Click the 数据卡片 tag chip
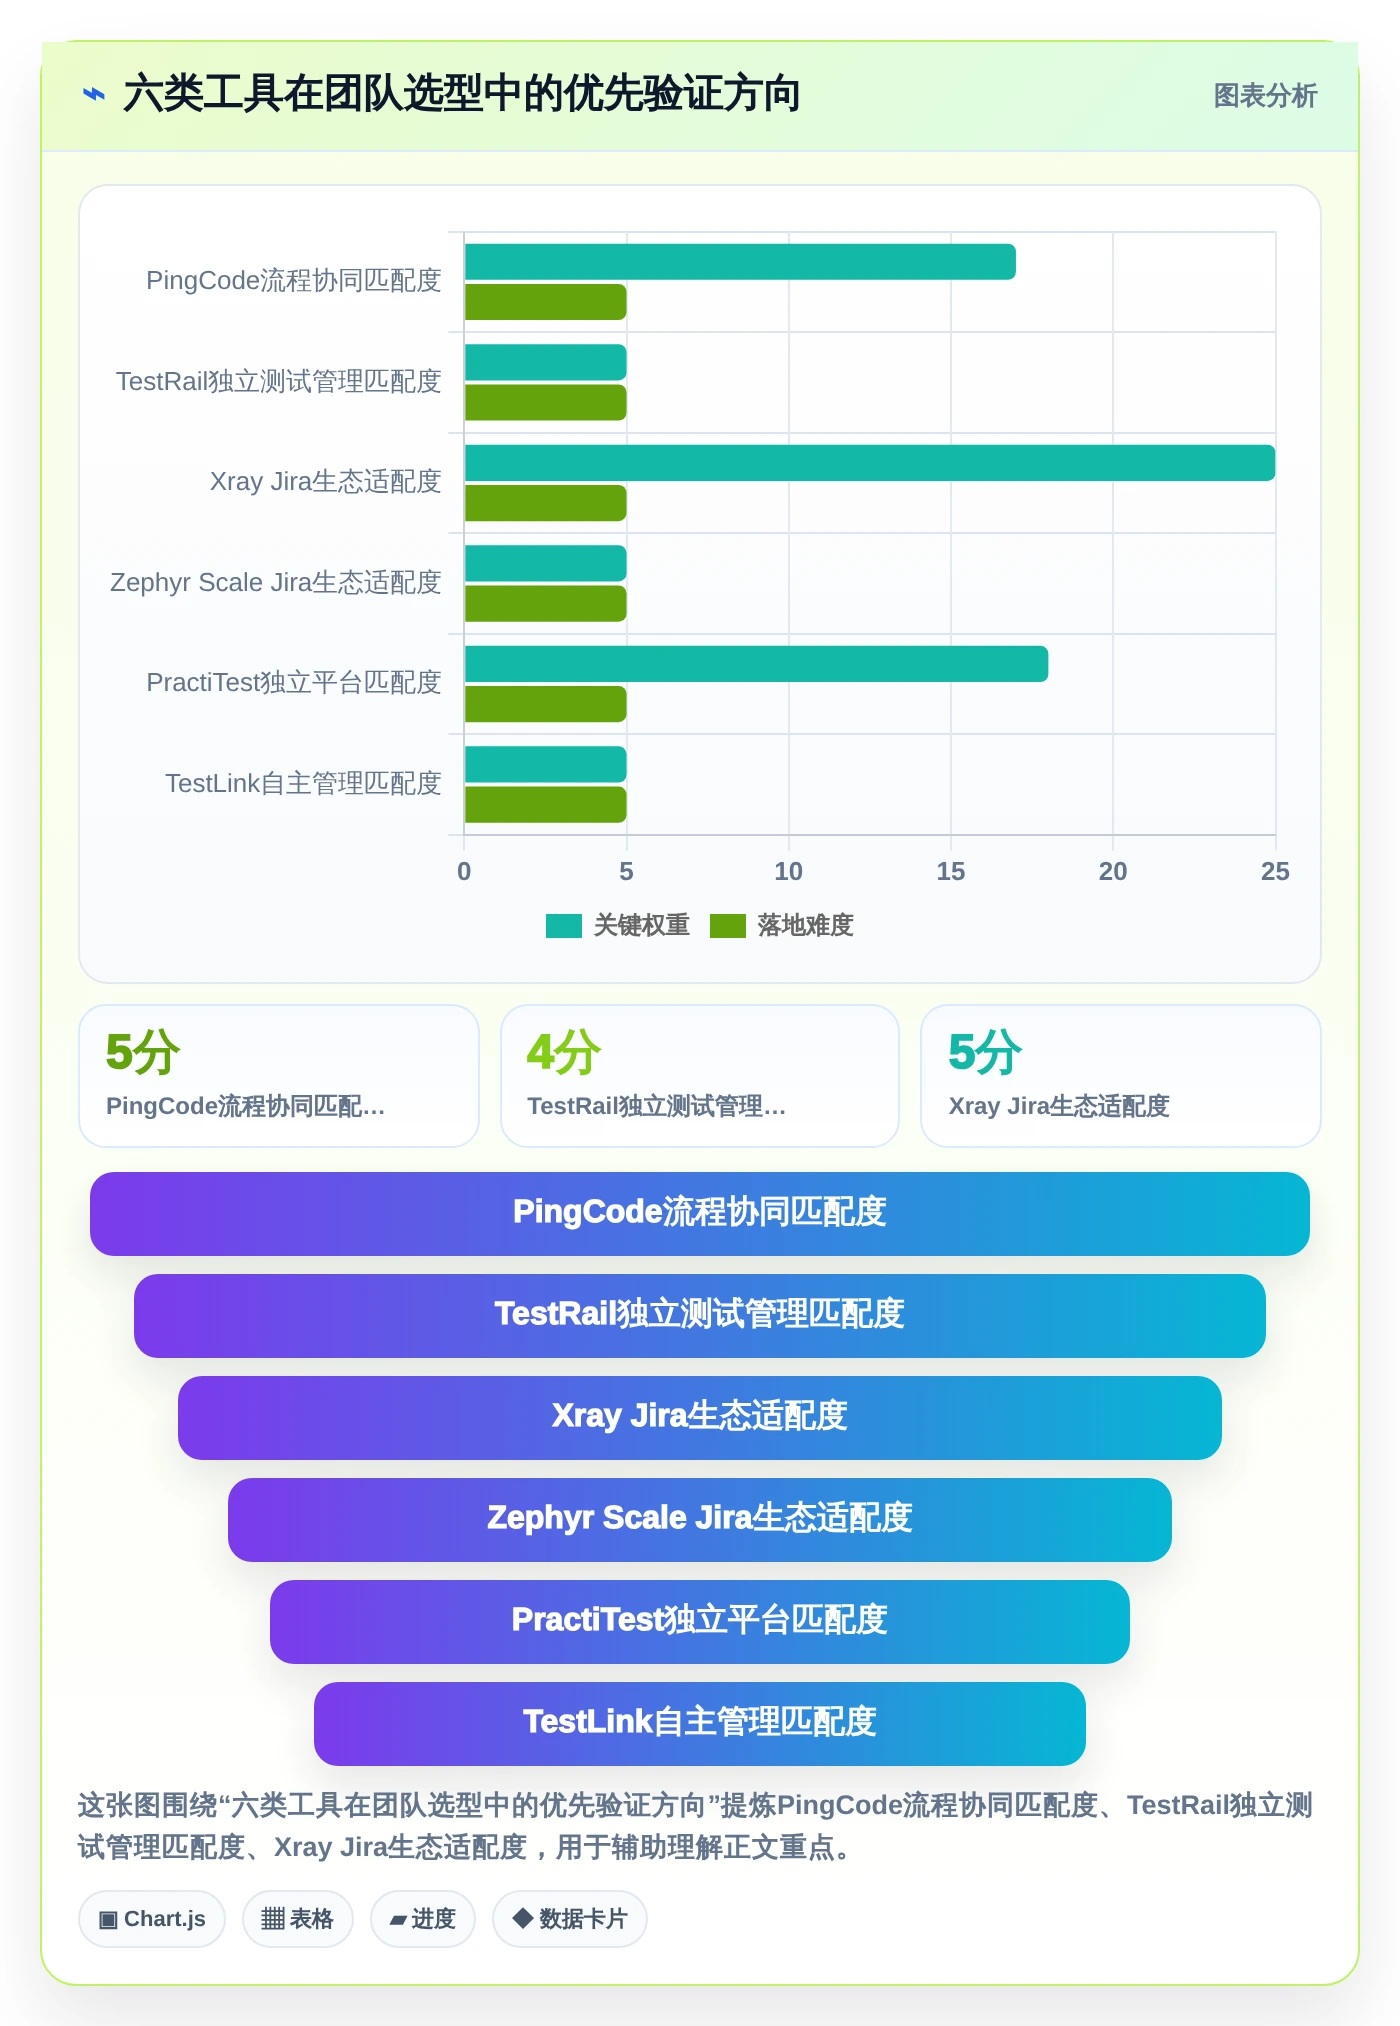This screenshot has height=2026, width=1400. point(570,1919)
